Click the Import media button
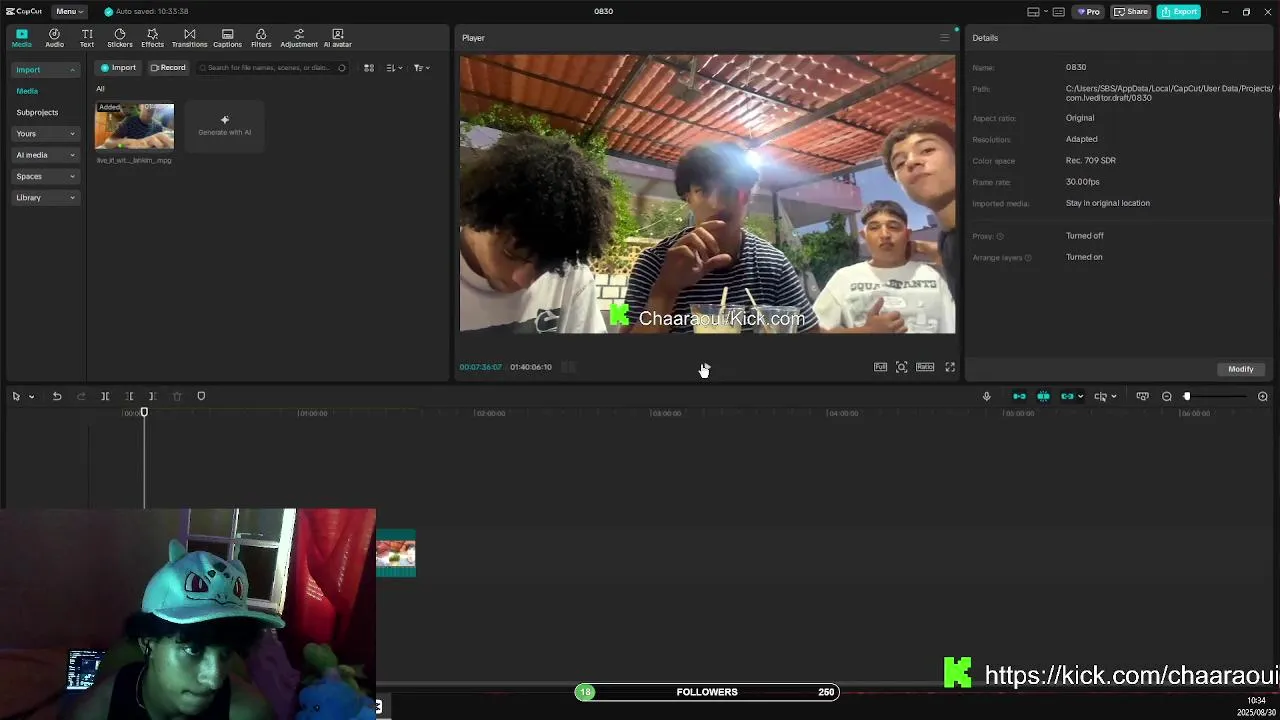 coord(118,68)
